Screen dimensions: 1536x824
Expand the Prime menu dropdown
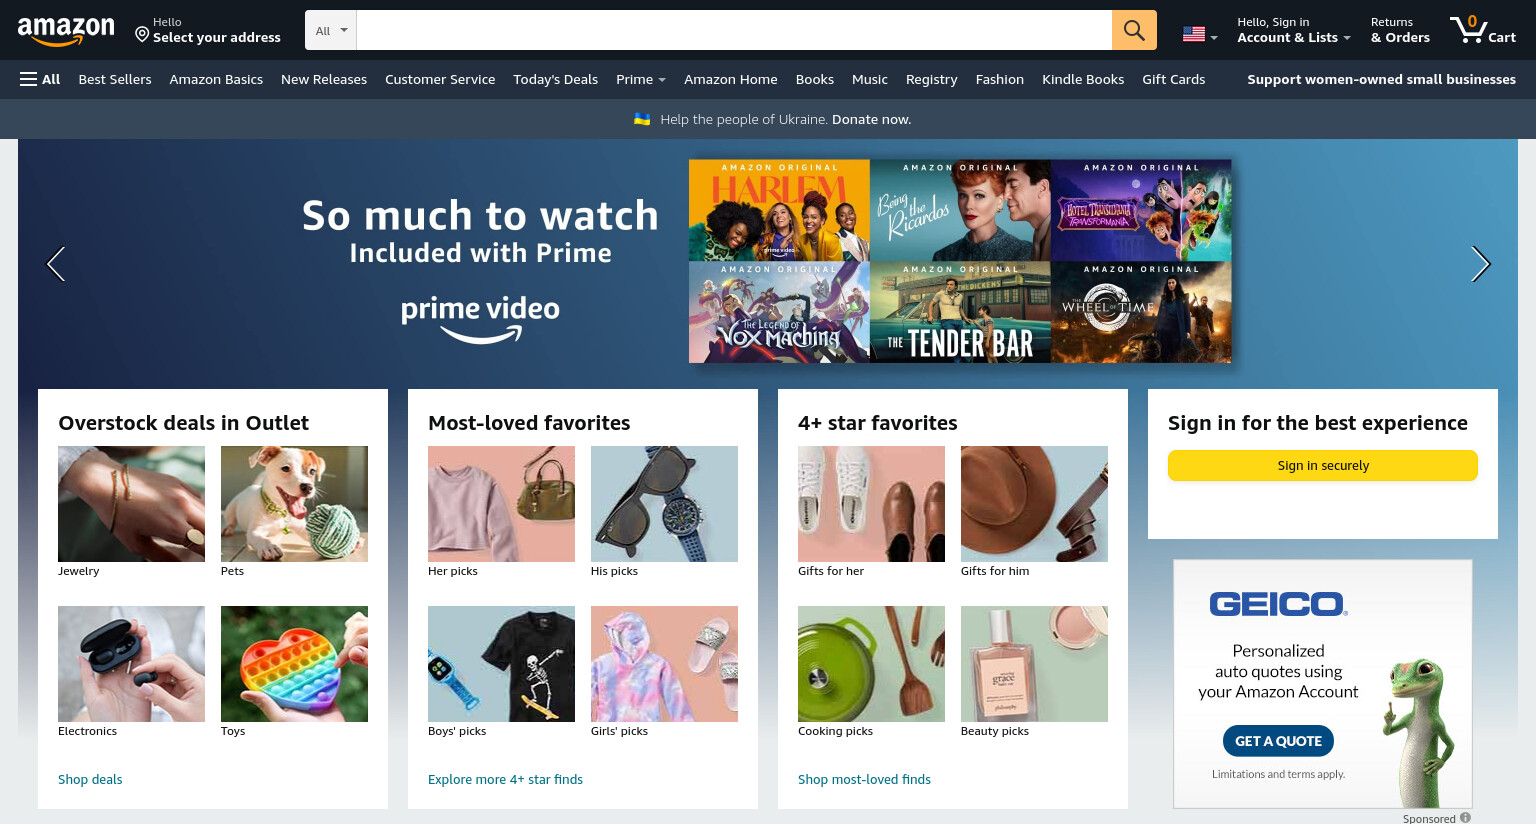coord(640,79)
